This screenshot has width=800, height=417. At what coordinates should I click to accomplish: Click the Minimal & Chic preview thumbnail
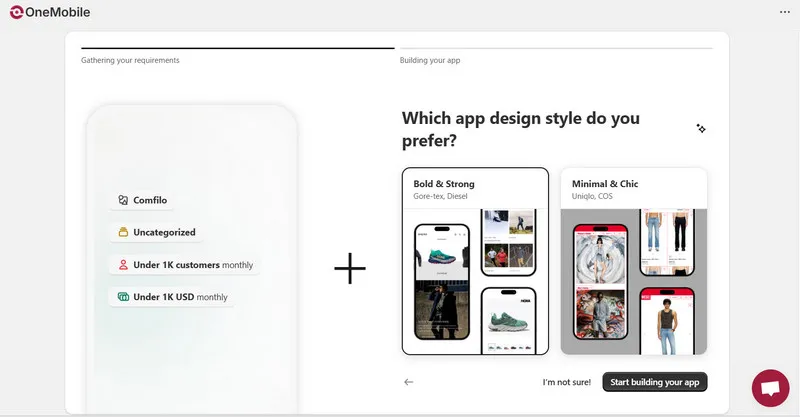coord(634,282)
